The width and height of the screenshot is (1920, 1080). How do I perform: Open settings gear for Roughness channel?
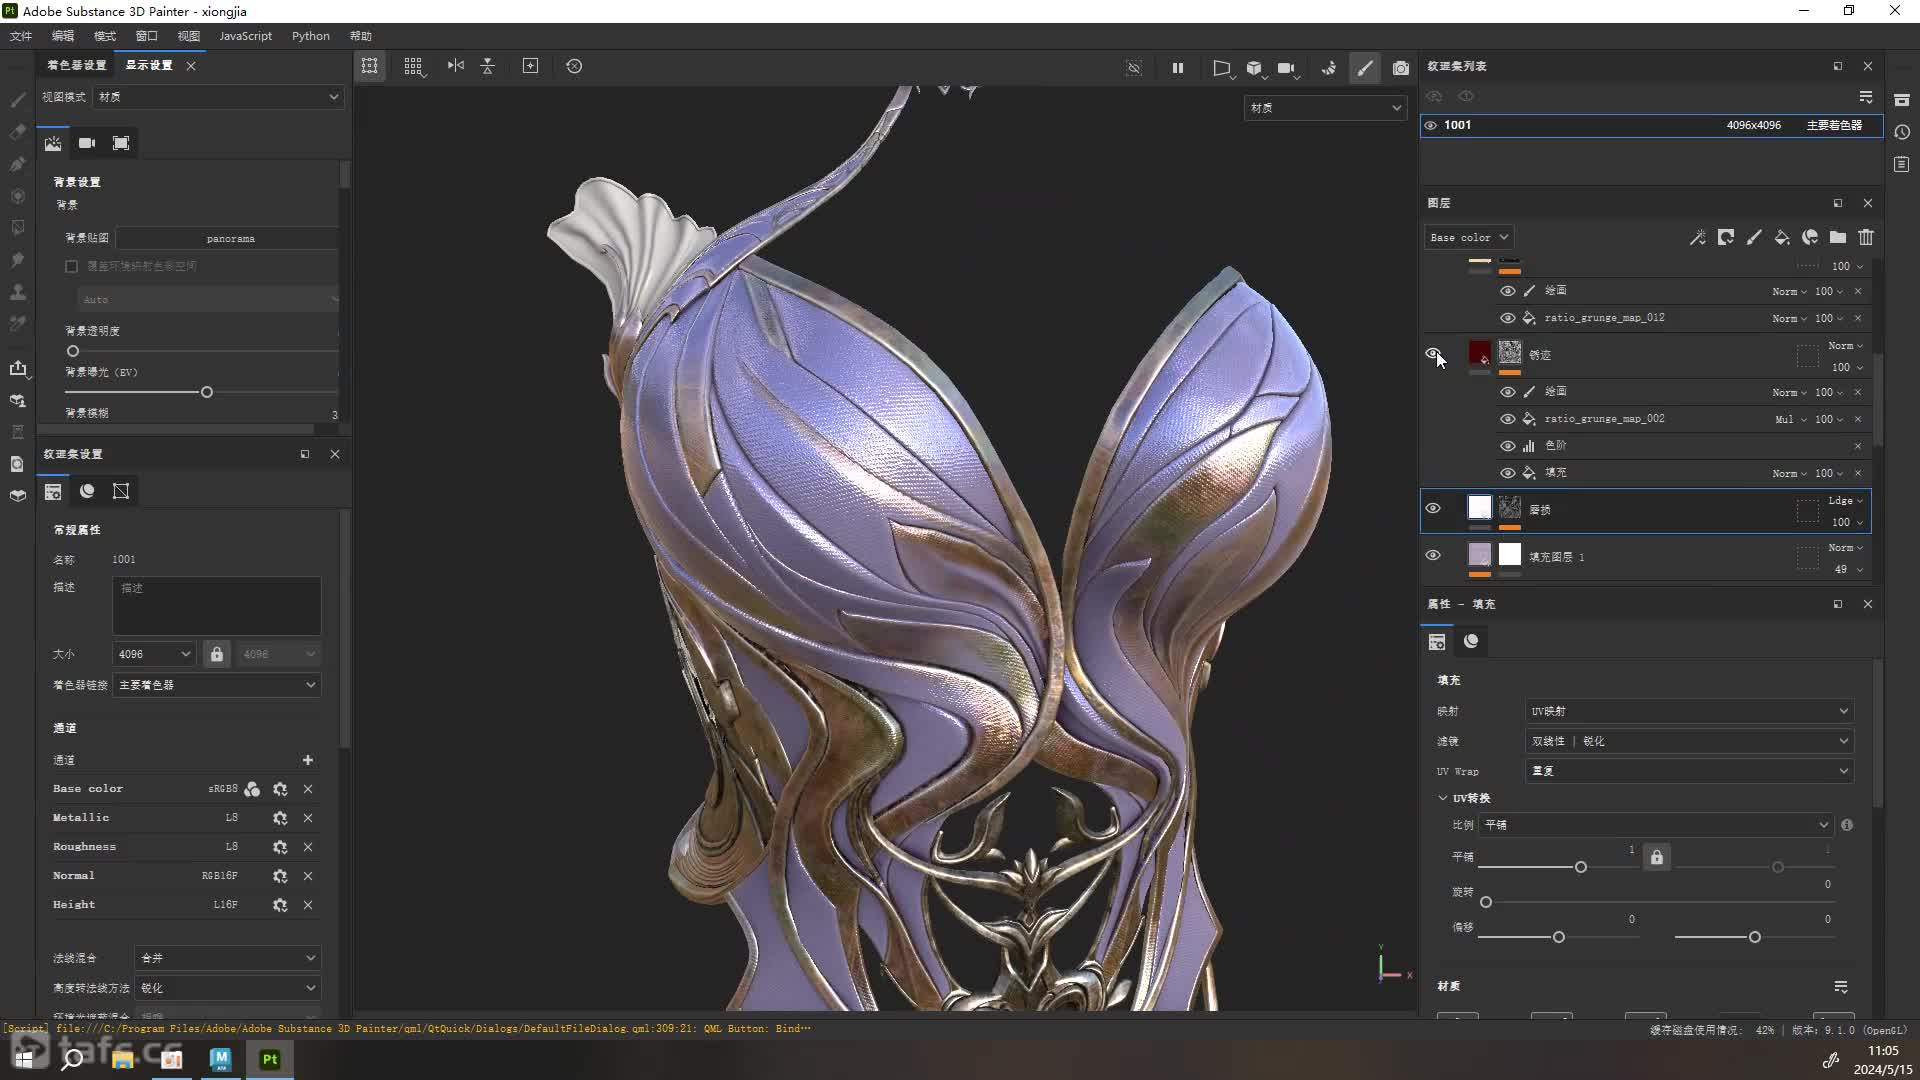coord(280,847)
